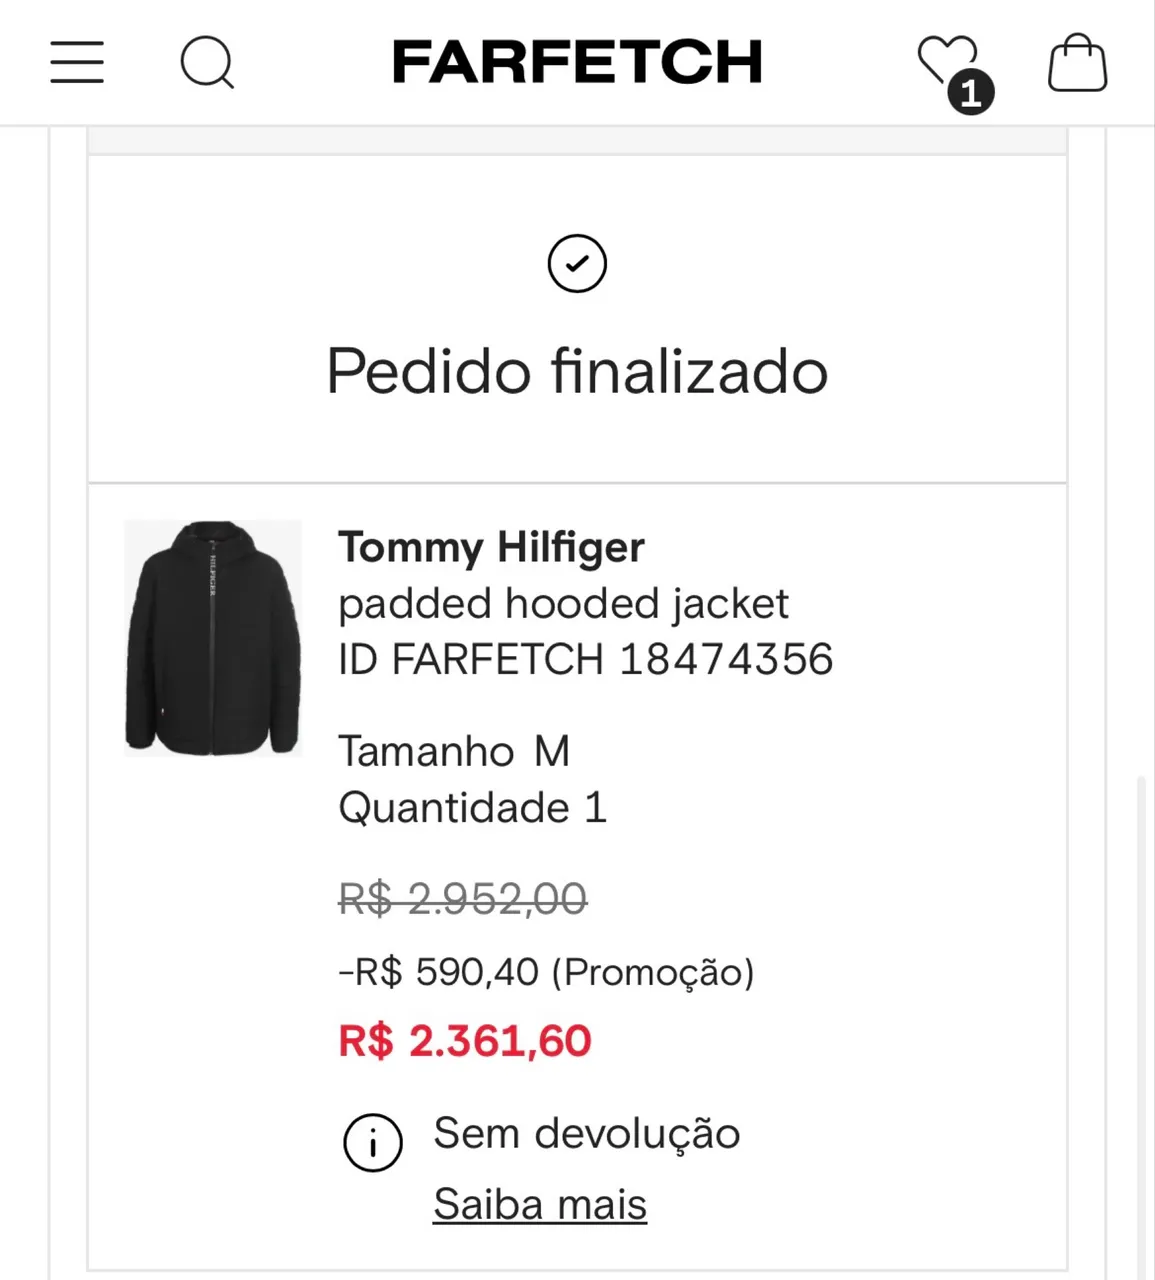Click the Pedido finalizado heading
The image size is (1155, 1280).
click(577, 371)
